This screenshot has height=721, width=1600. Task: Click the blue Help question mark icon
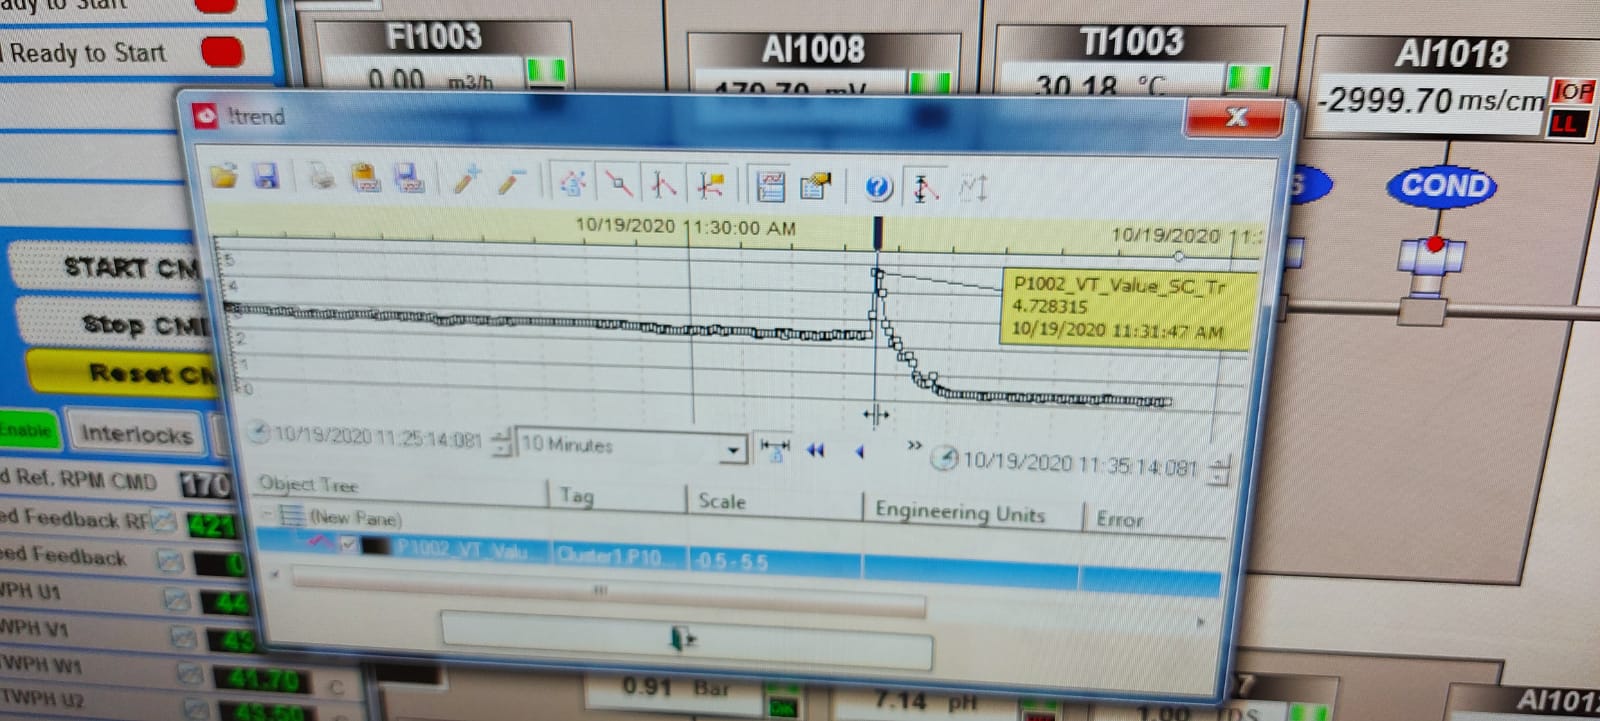tap(877, 187)
